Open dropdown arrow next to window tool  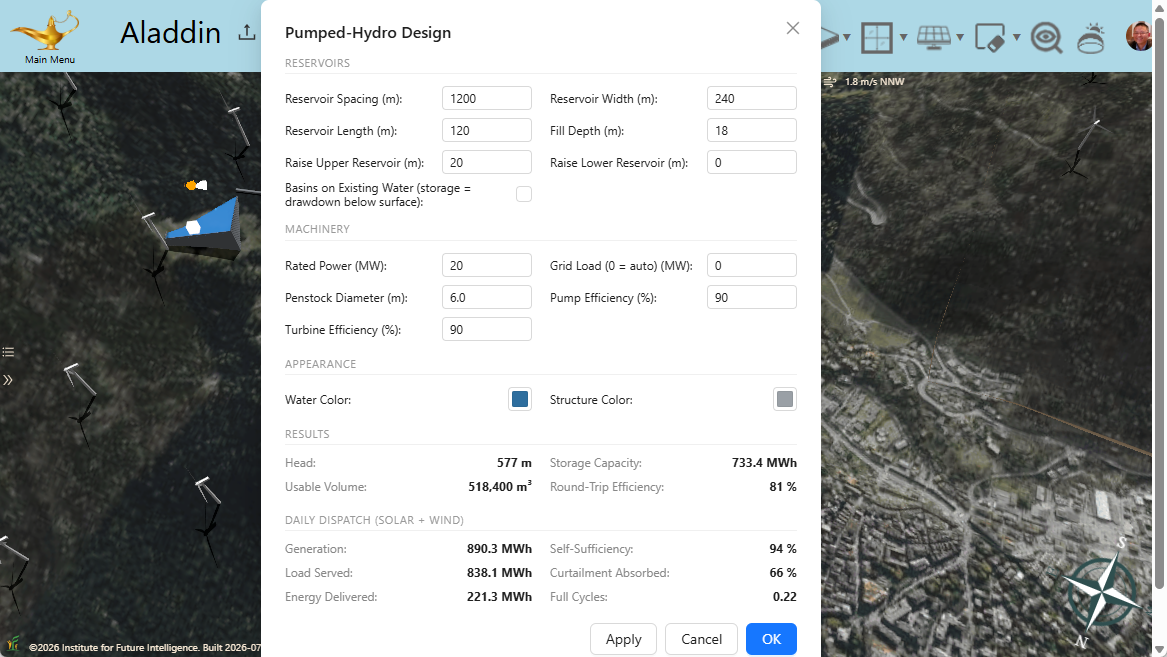pyautogui.click(x=904, y=37)
